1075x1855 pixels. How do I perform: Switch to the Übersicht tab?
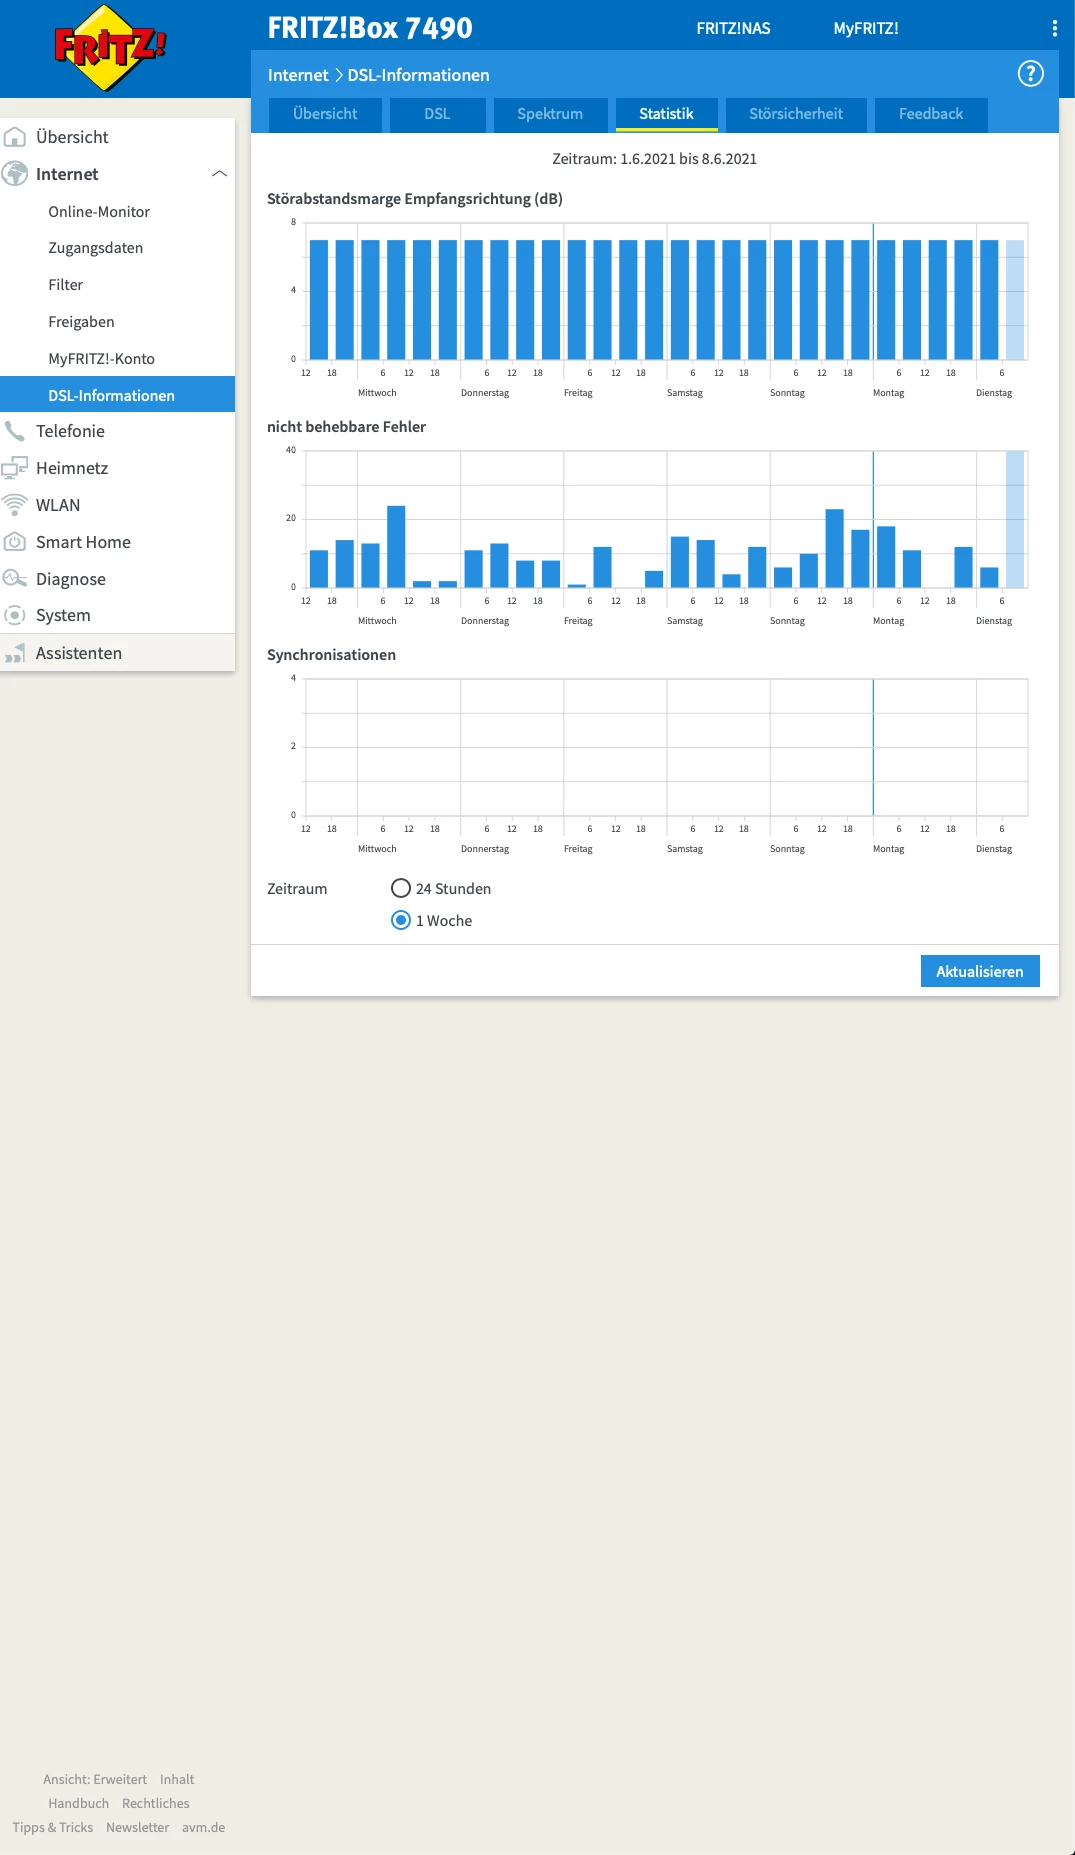click(325, 114)
